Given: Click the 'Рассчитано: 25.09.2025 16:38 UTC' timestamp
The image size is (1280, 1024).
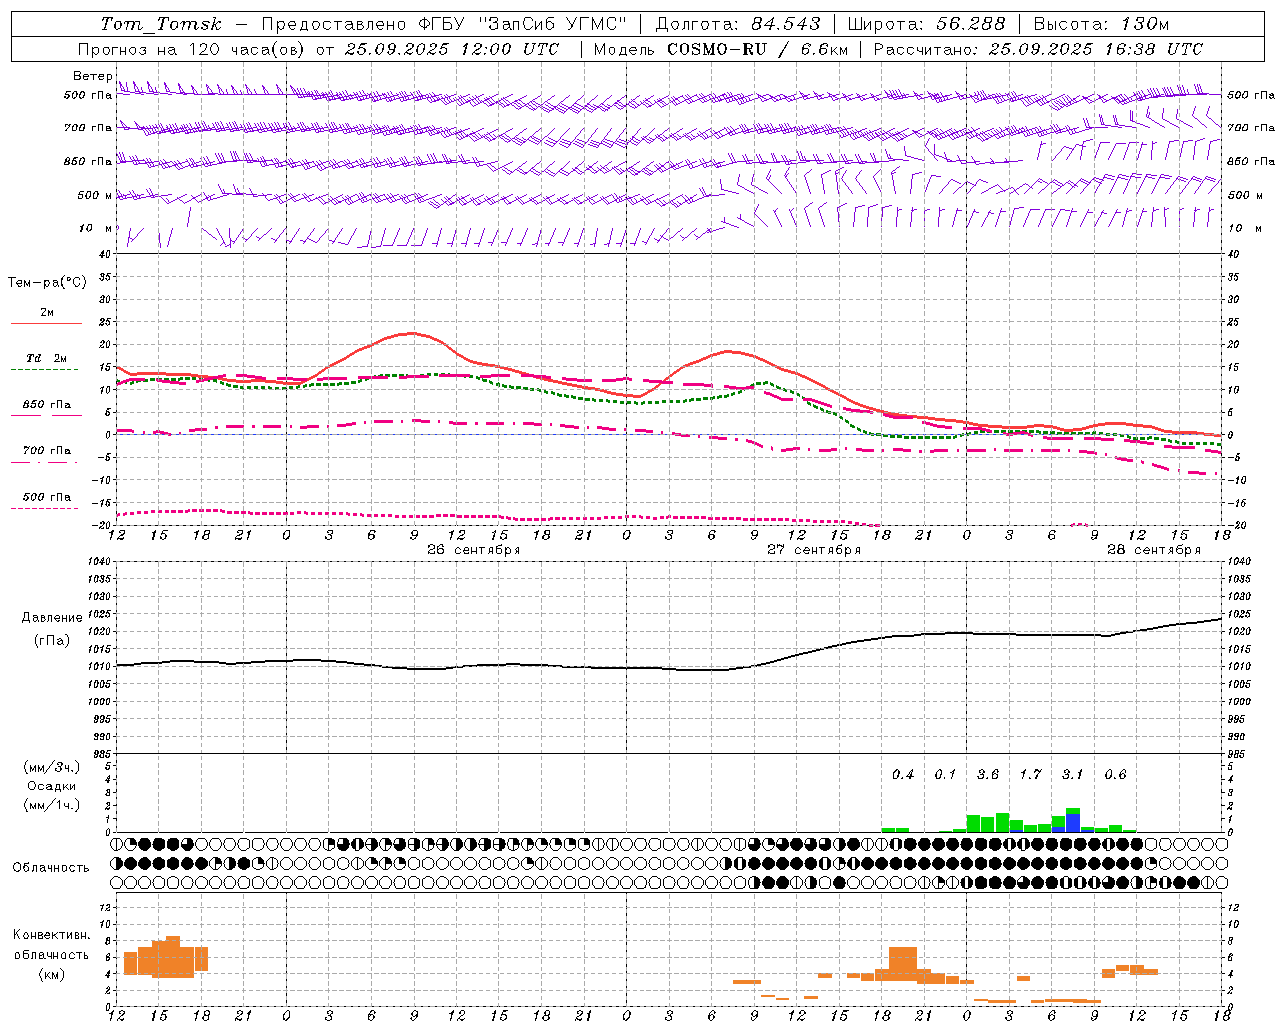Looking at the screenshot, I should [x=1038, y=49].
